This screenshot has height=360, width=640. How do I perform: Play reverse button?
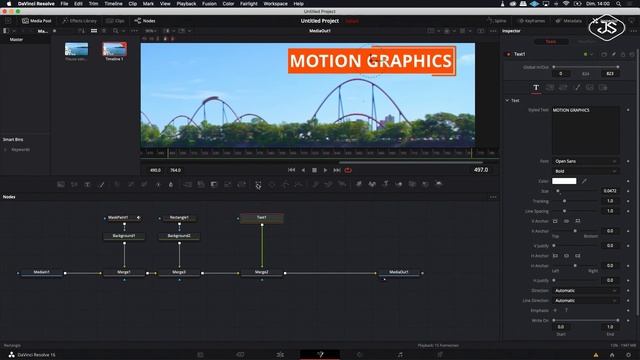pyautogui.click(x=303, y=170)
